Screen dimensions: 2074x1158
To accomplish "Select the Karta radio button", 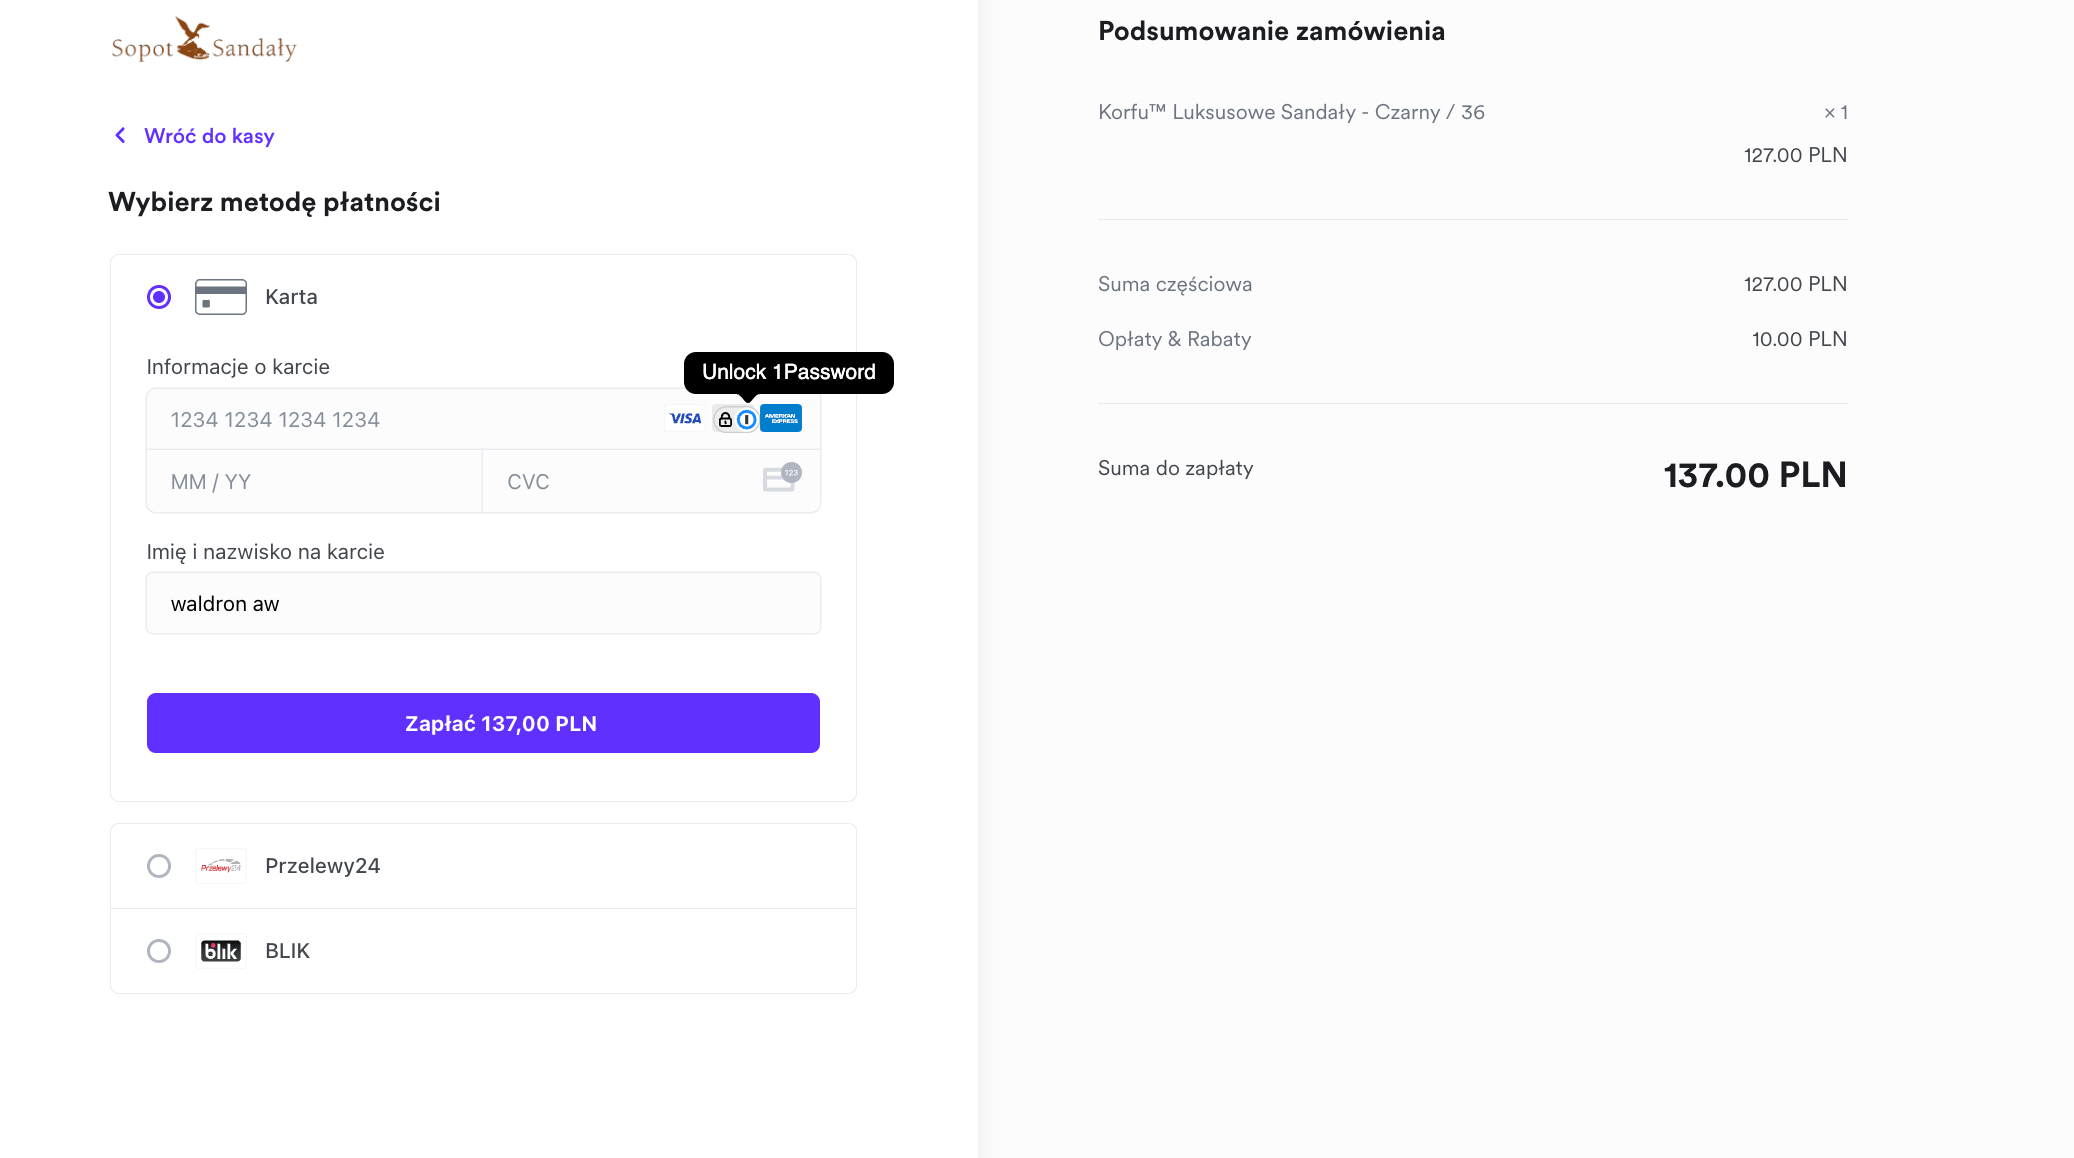I will coord(159,297).
